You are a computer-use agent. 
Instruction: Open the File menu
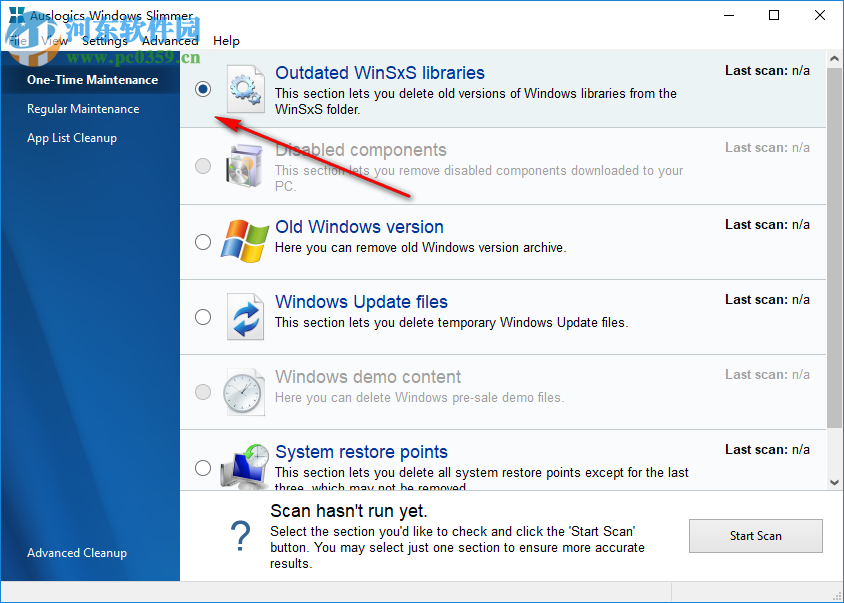click(x=18, y=41)
